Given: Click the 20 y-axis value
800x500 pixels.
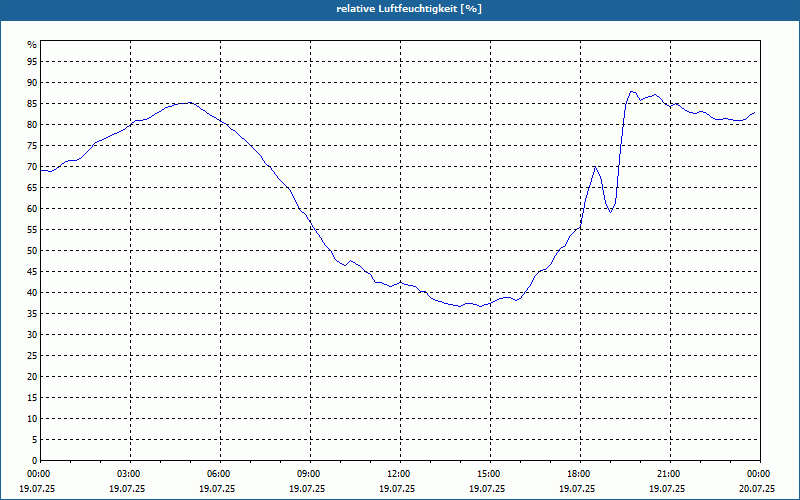Looking at the screenshot, I should [x=32, y=377].
